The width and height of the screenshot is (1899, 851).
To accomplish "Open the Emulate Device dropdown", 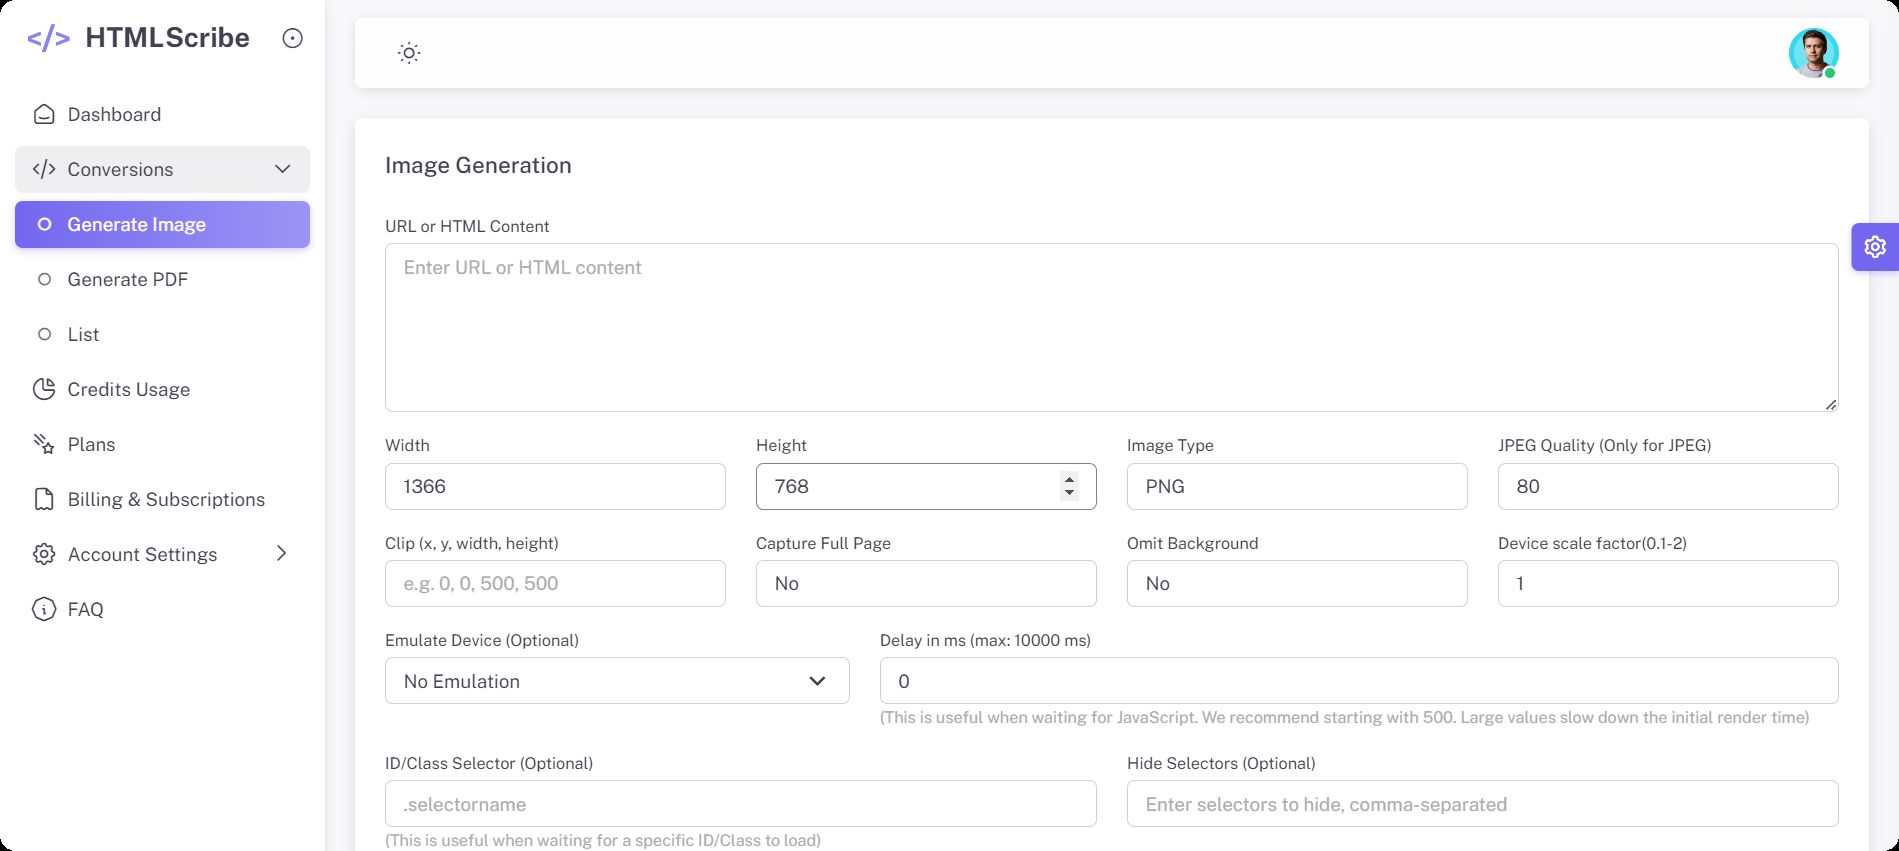I will [x=616, y=681].
